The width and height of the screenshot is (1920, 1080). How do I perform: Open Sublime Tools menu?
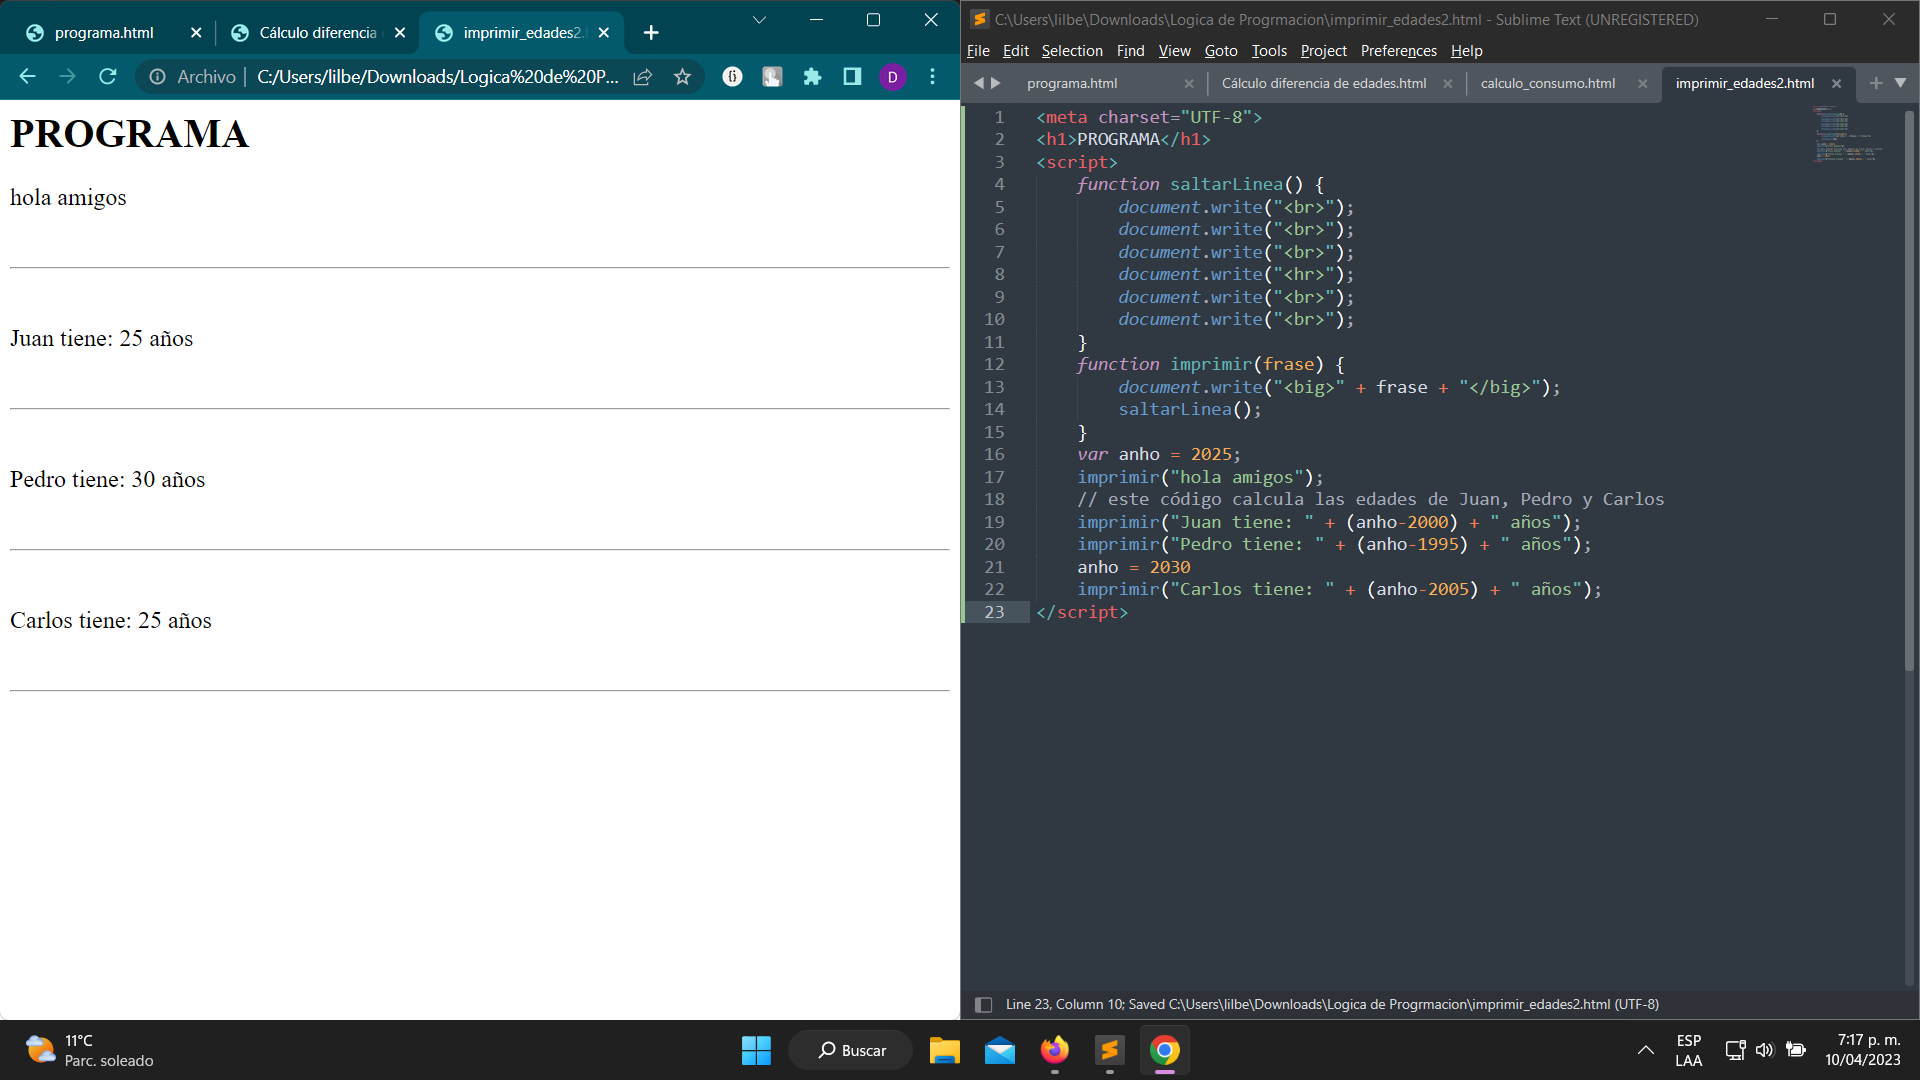coord(1269,51)
